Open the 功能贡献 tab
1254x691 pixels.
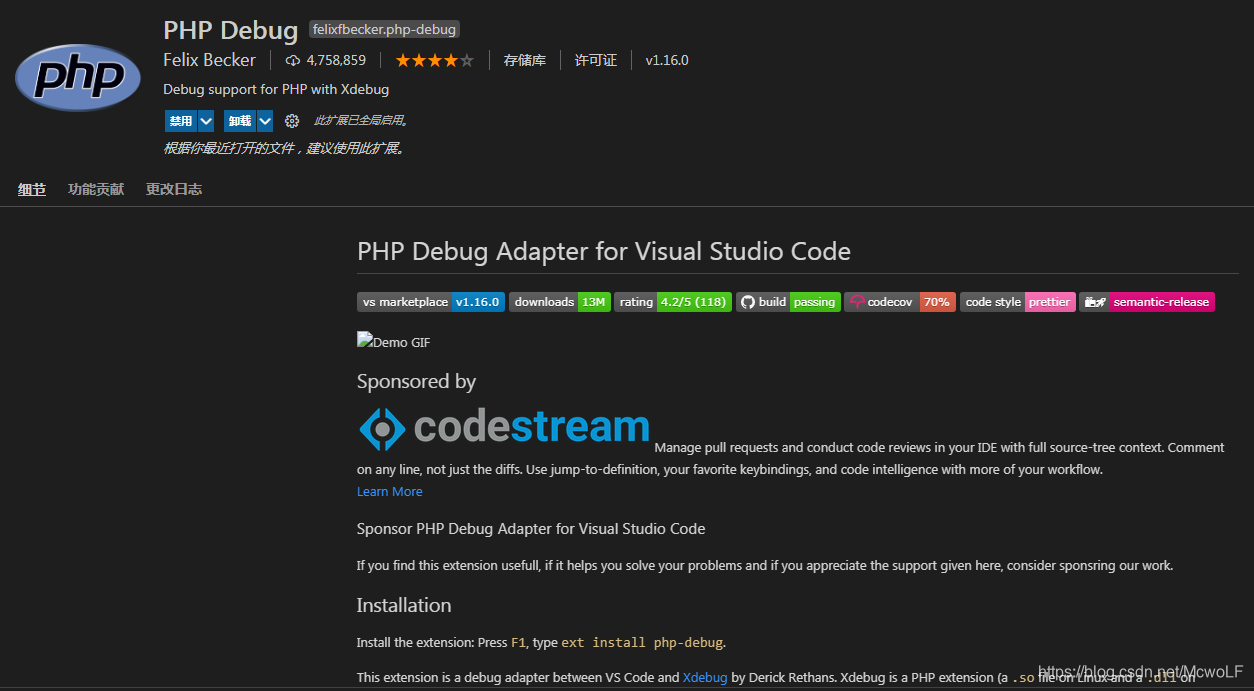click(96, 189)
